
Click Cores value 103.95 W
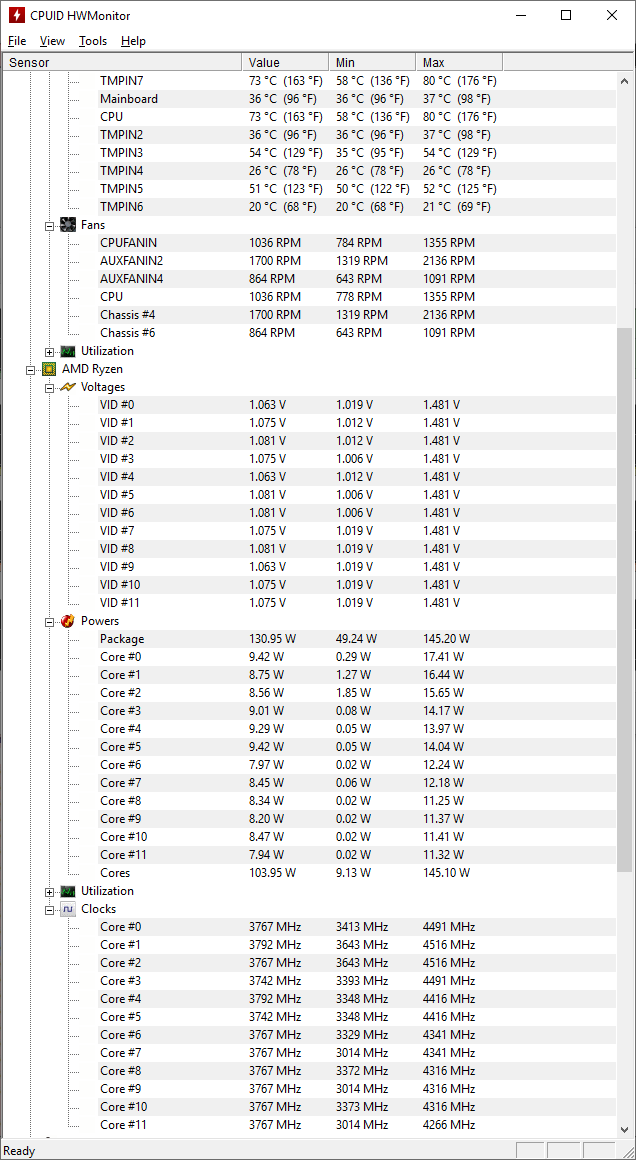tap(272, 872)
